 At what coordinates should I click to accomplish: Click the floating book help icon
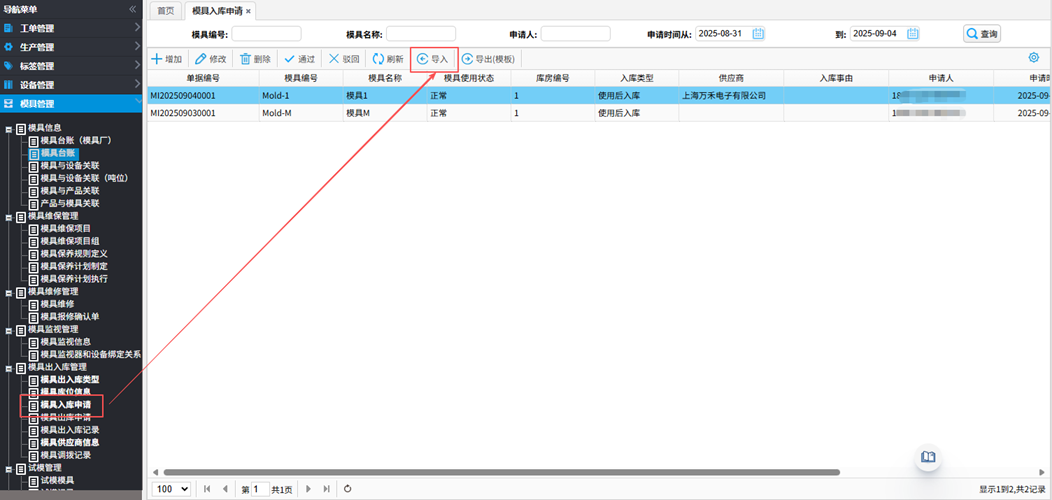928,457
